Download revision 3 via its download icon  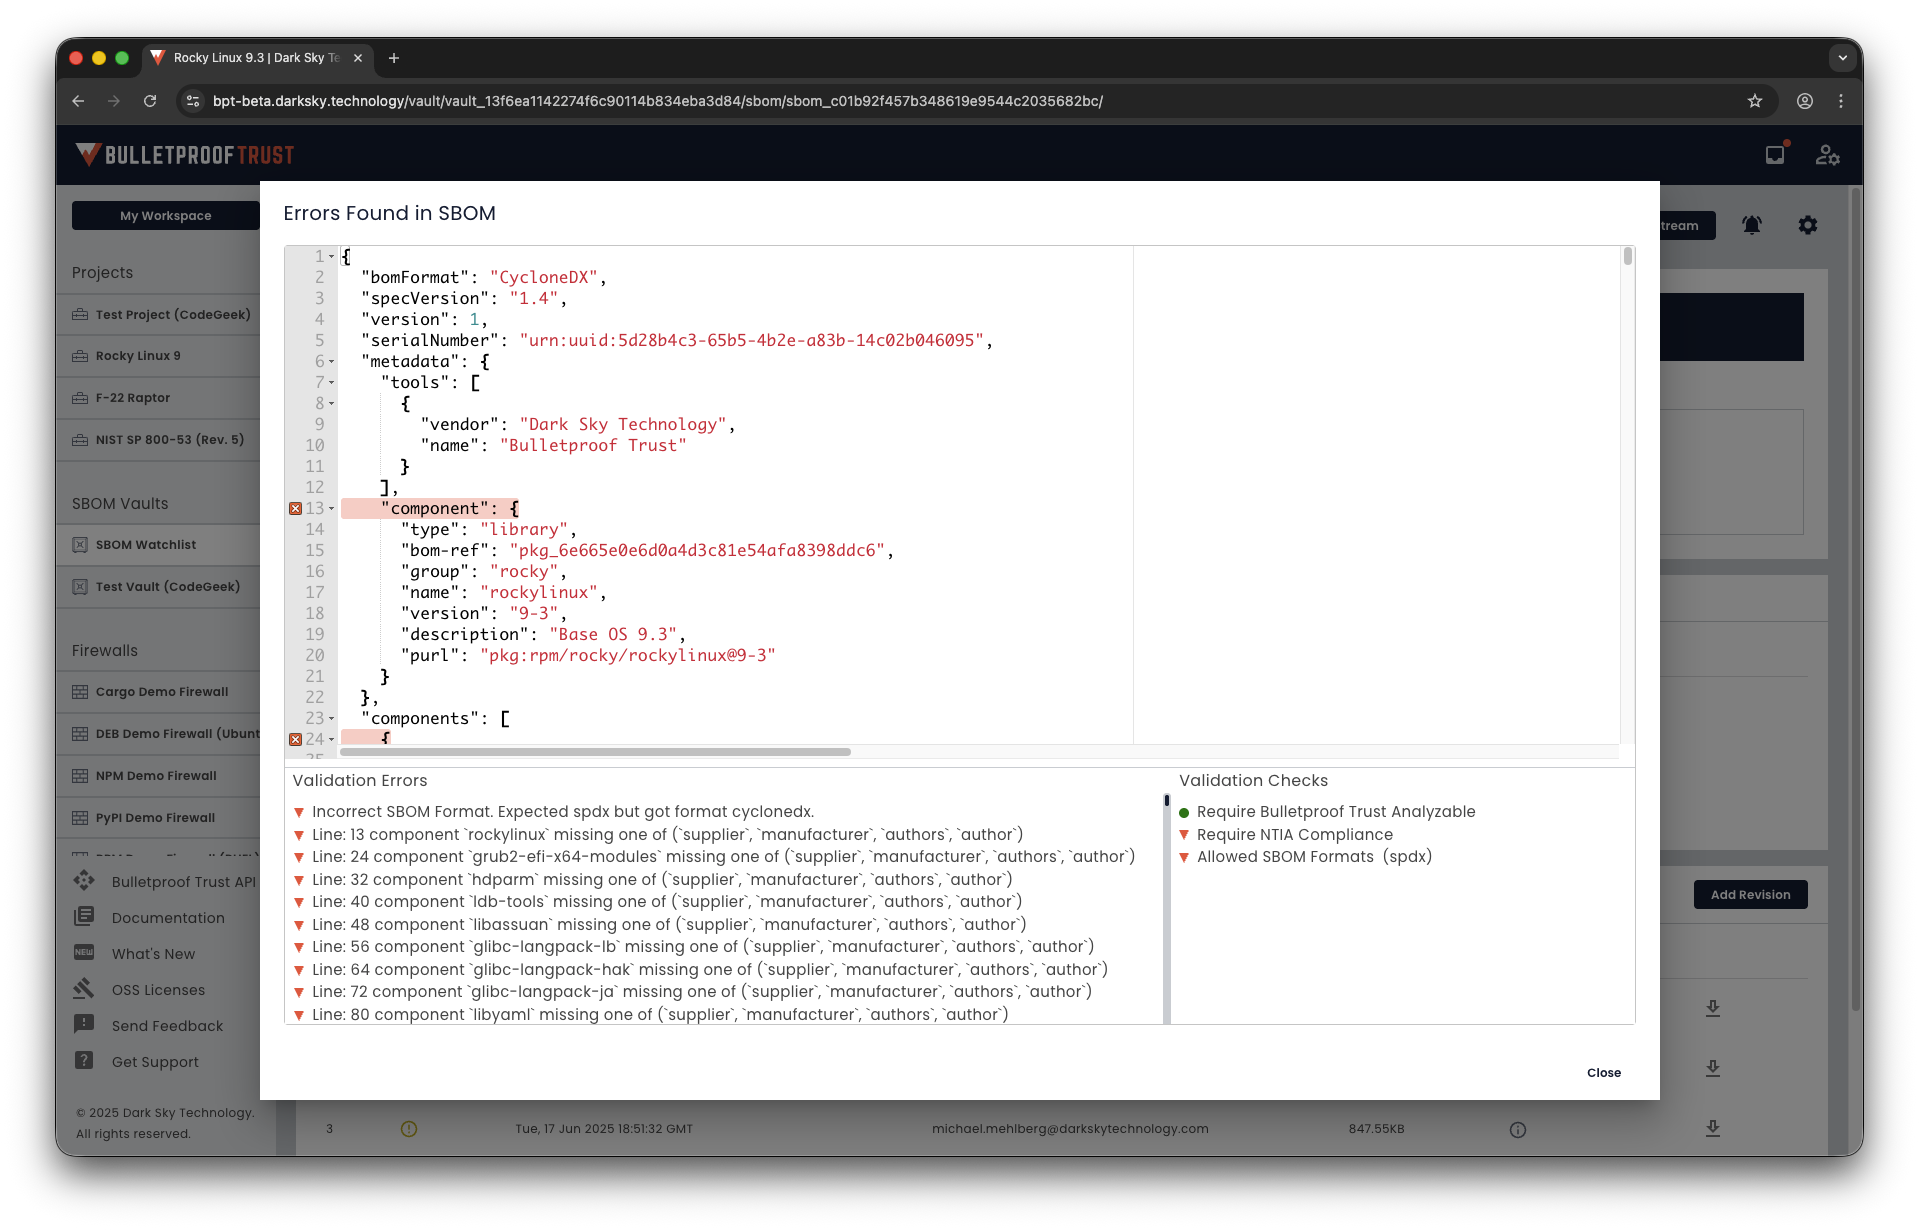tap(1713, 1129)
